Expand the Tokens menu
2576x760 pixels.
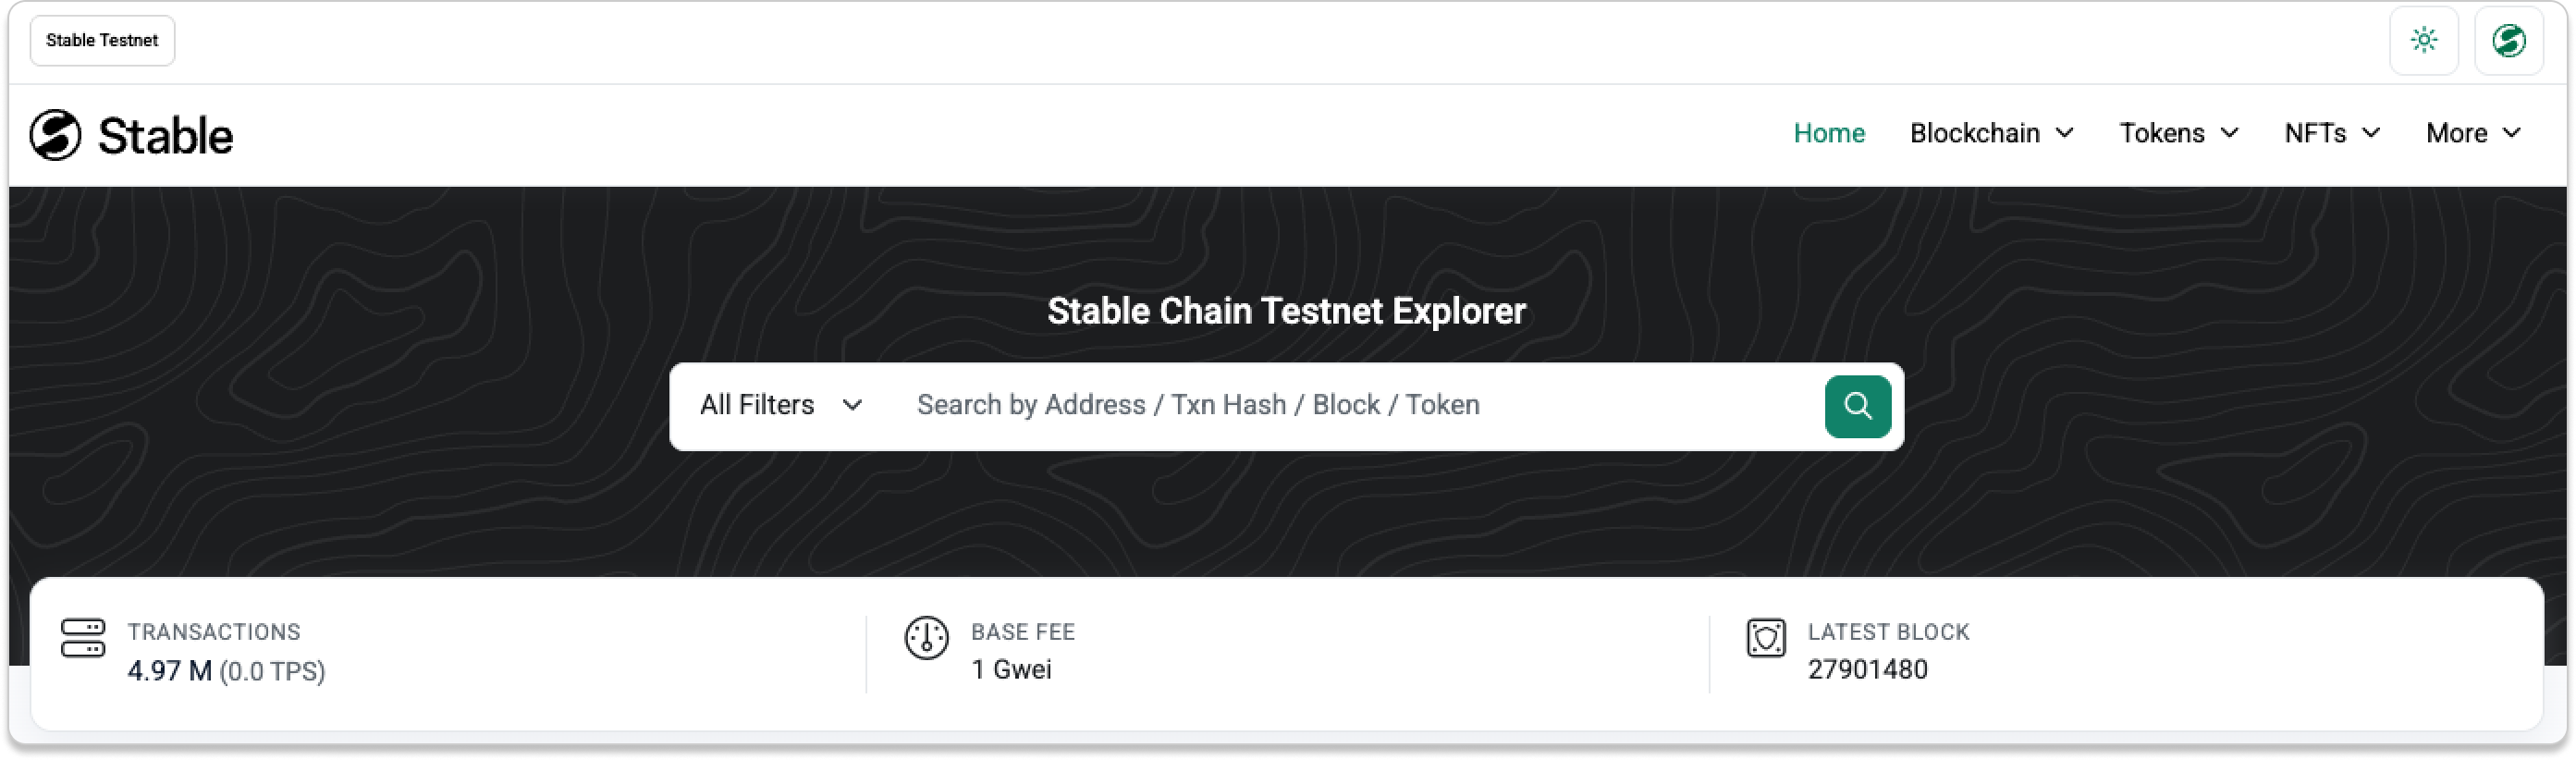[2178, 133]
